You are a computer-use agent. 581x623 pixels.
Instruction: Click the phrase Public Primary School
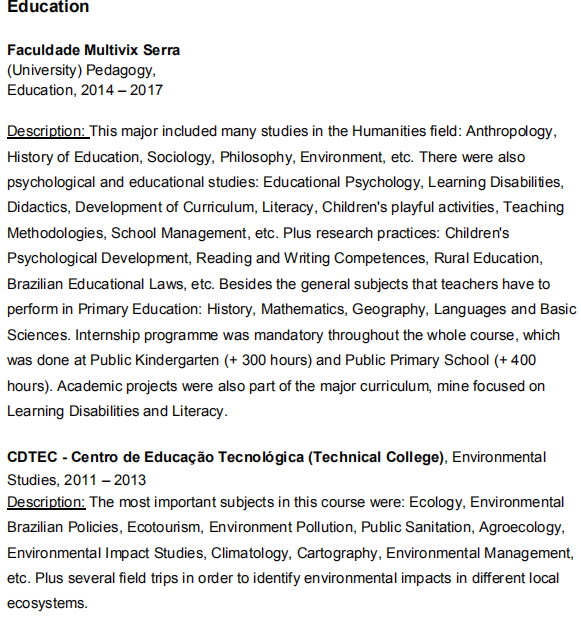(x=417, y=360)
